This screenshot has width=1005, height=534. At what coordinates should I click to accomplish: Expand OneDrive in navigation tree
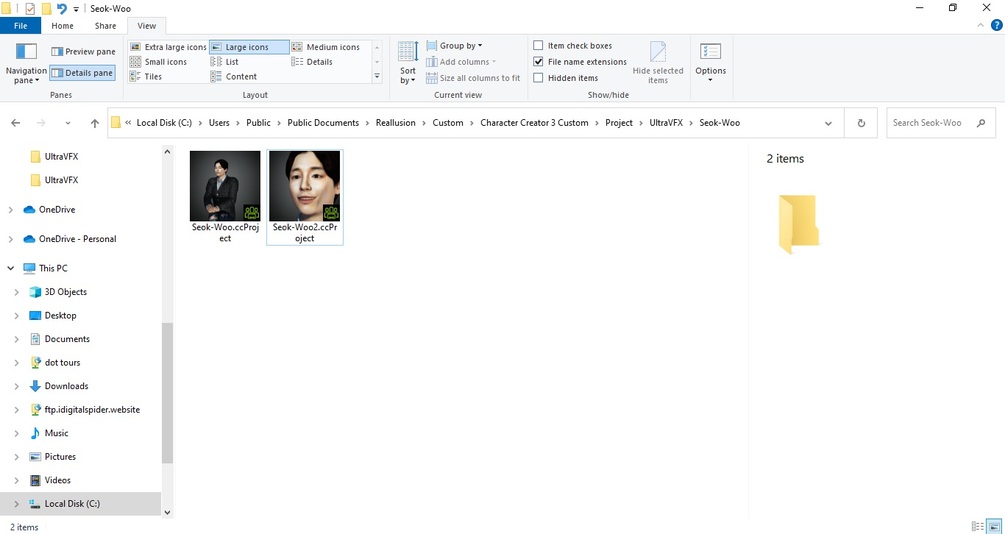[10, 210]
